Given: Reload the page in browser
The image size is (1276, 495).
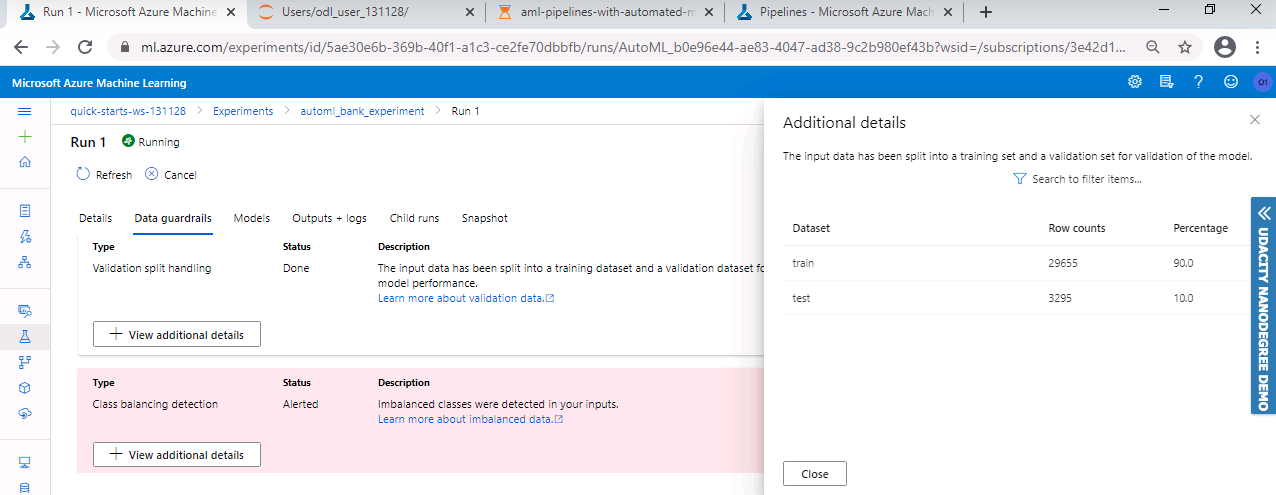Looking at the screenshot, I should click(85, 47).
